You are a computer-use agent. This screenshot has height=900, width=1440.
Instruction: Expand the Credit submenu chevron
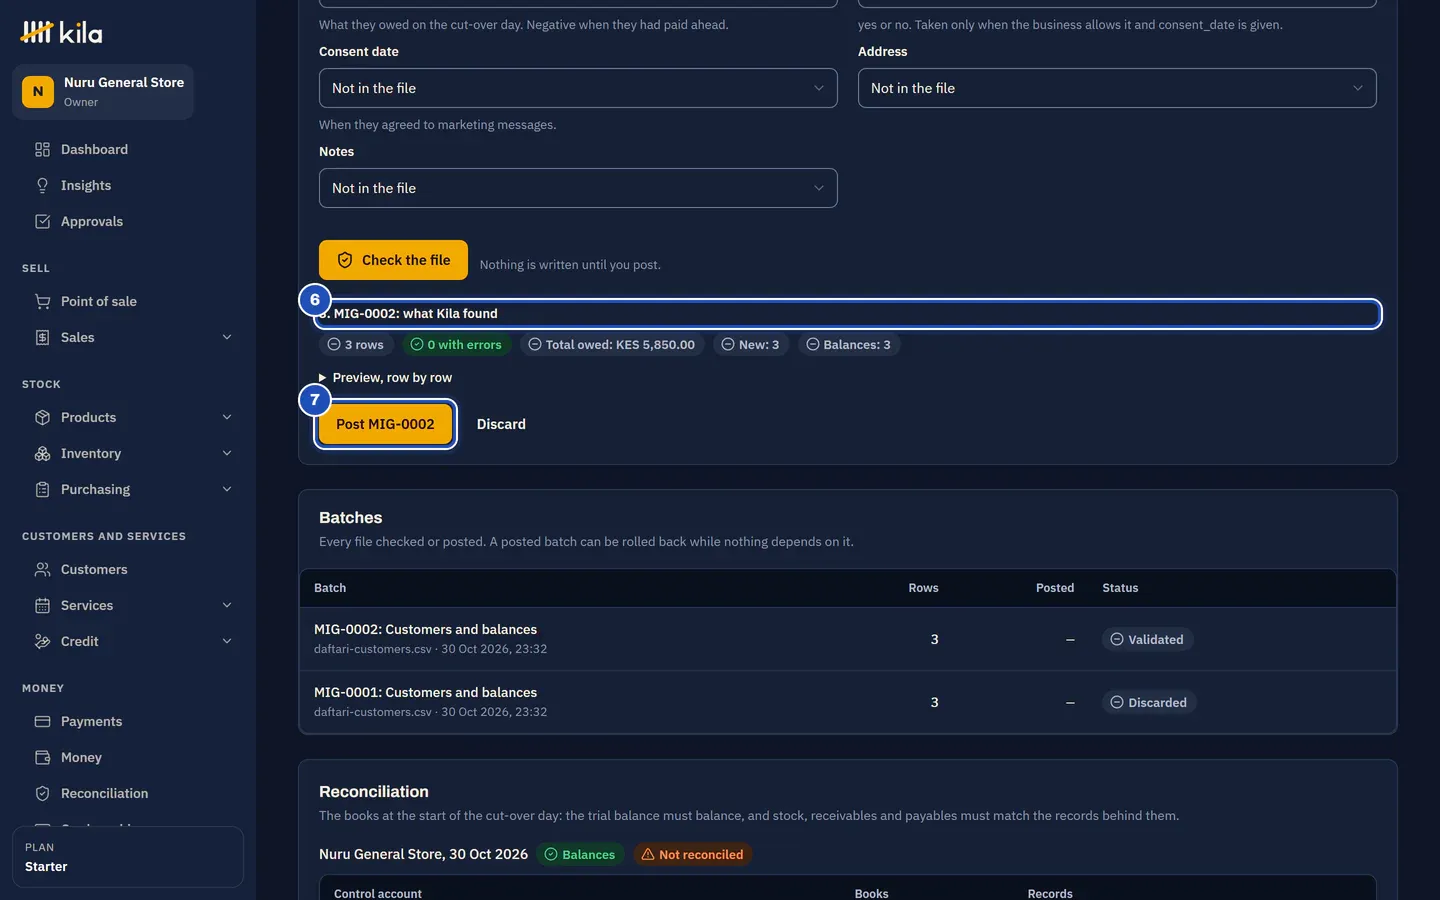click(x=227, y=641)
